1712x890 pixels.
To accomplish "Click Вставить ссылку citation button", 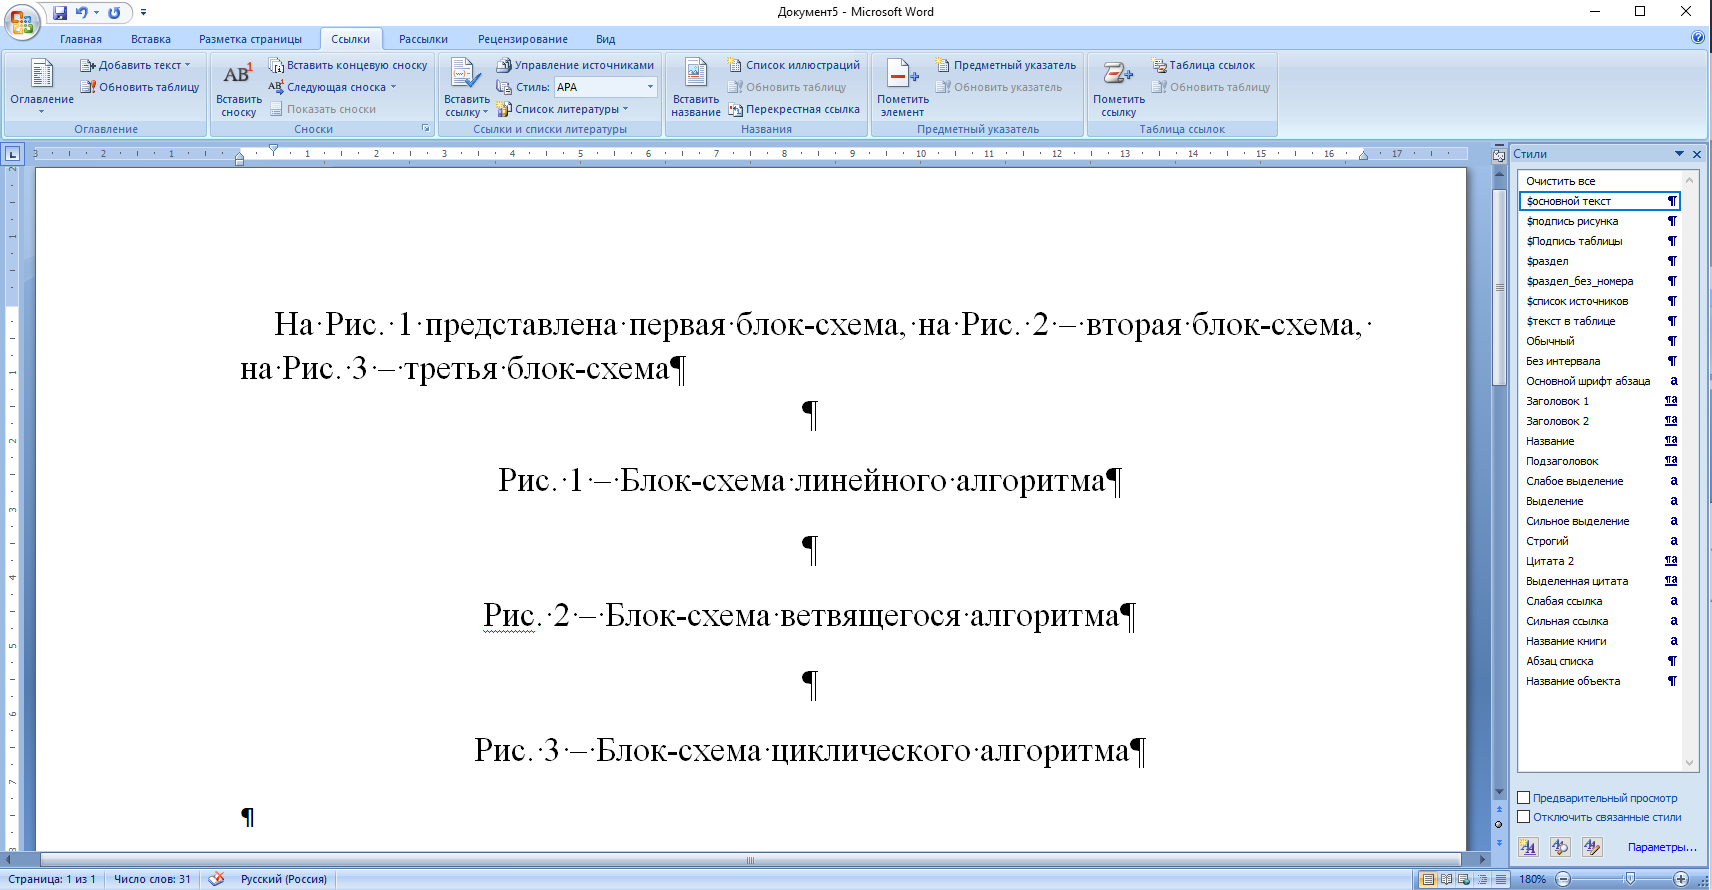I will pos(466,88).
